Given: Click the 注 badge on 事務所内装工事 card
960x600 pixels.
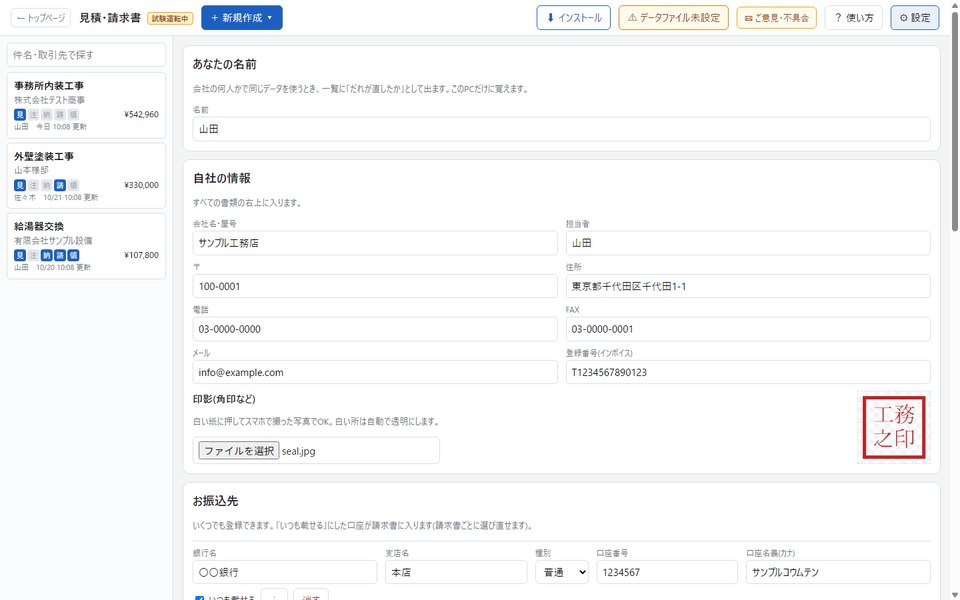Looking at the screenshot, I should pyautogui.click(x=33, y=114).
